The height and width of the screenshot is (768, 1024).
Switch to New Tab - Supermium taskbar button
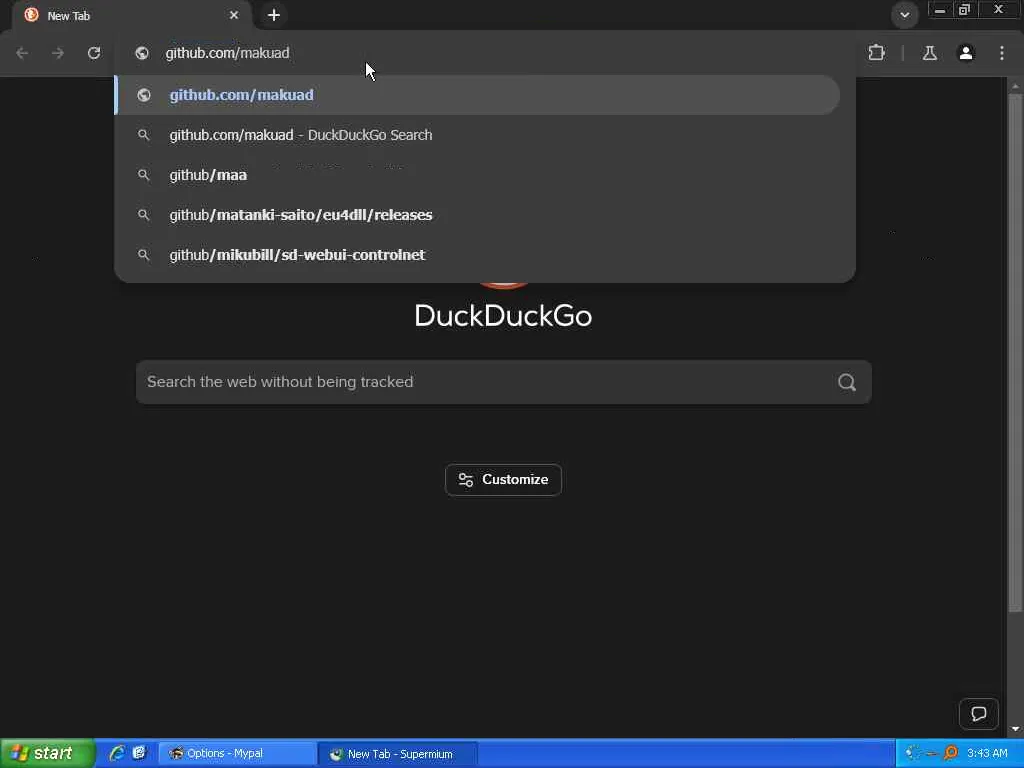coord(398,754)
